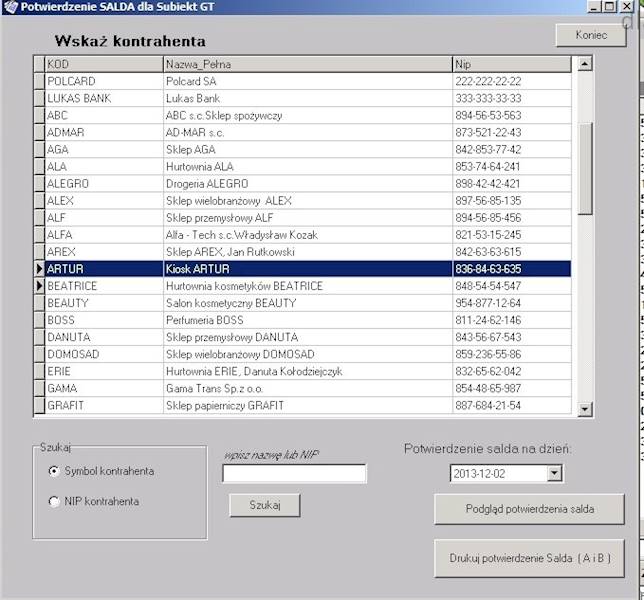This screenshot has width=644, height=600.
Task: Click the Polcard SA name cell
Action: tap(308, 81)
